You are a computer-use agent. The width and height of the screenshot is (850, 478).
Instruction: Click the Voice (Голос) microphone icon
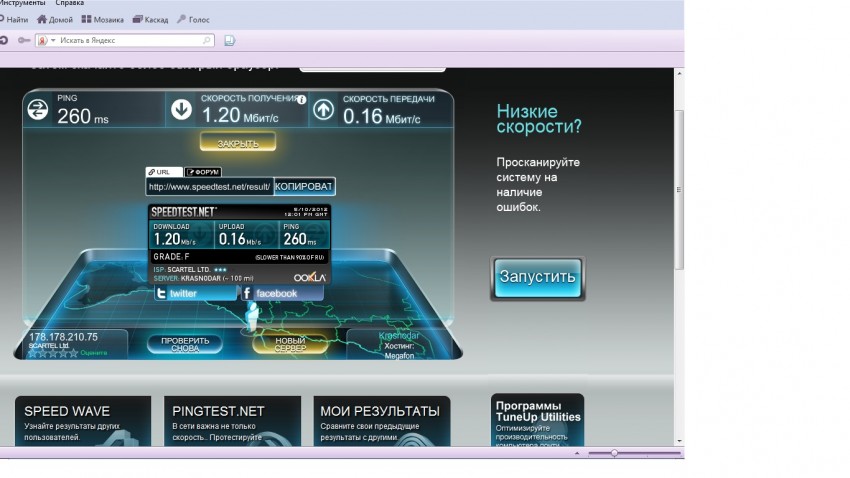(x=181, y=19)
